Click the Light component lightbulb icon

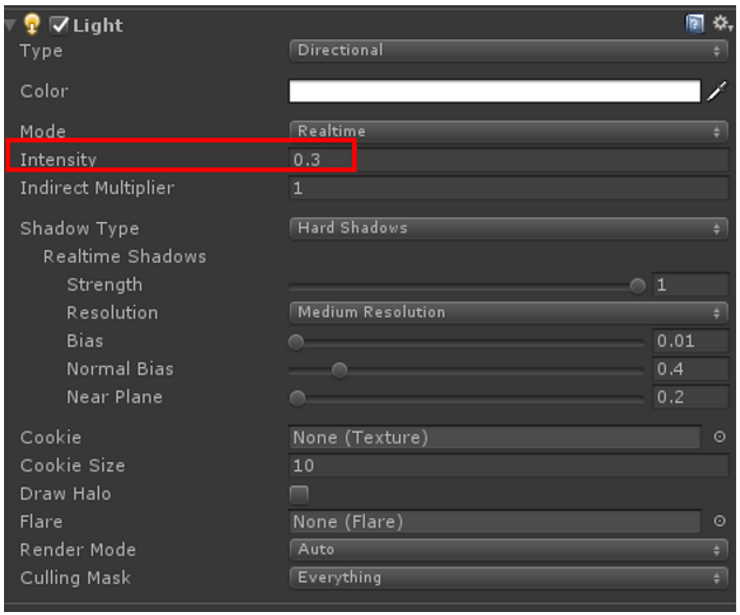(x=32, y=25)
